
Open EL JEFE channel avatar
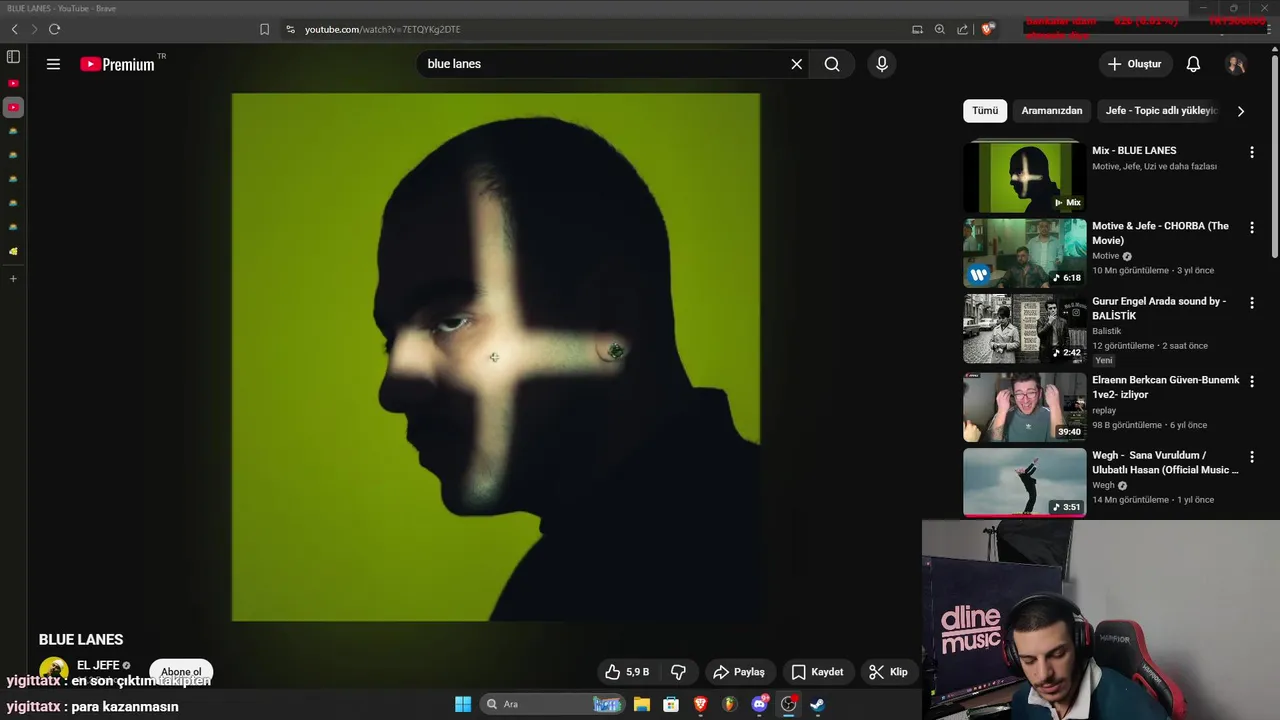[x=54, y=671]
